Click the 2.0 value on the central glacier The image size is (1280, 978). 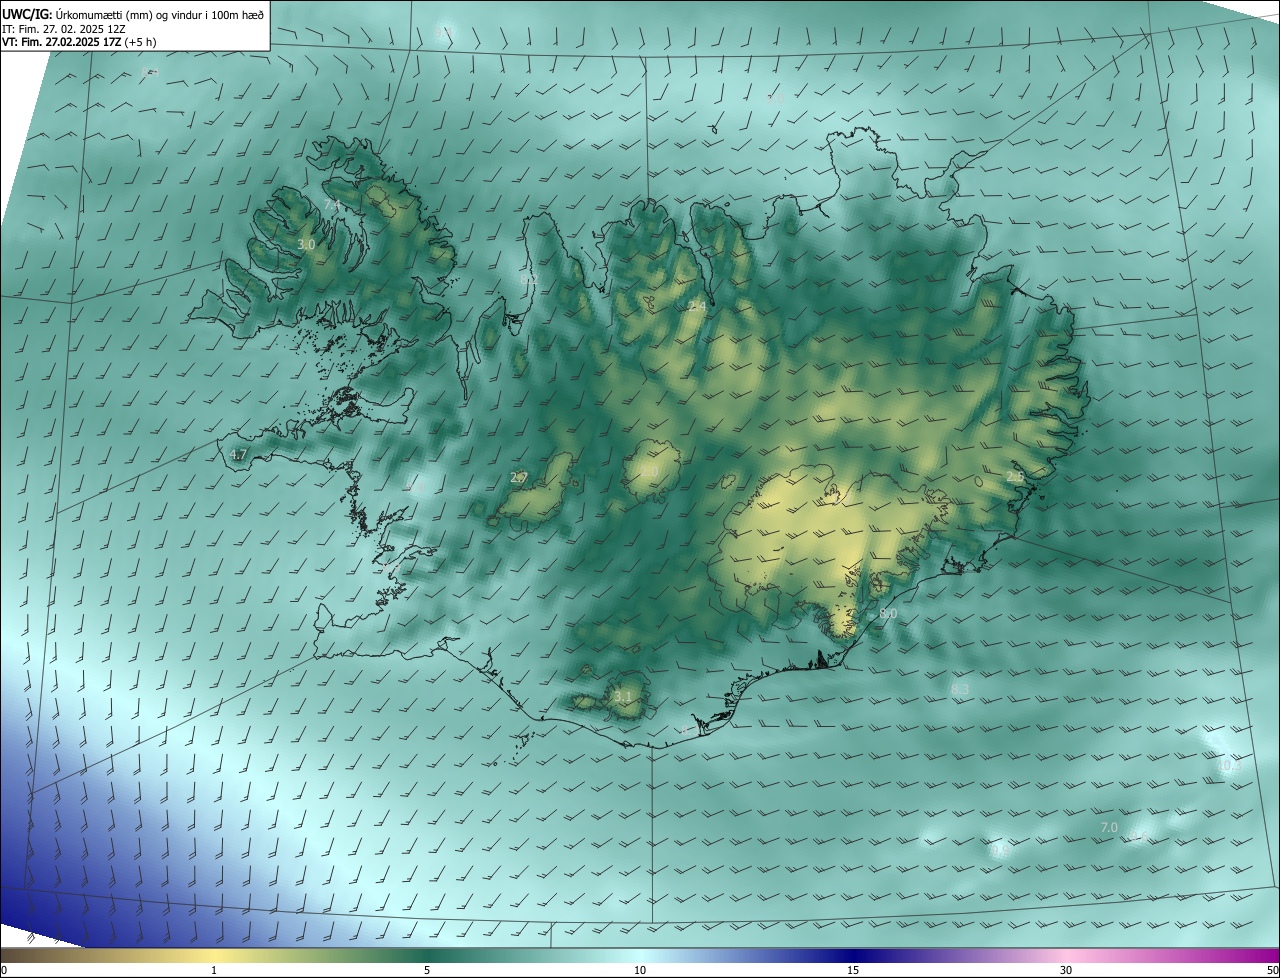pyautogui.click(x=649, y=472)
